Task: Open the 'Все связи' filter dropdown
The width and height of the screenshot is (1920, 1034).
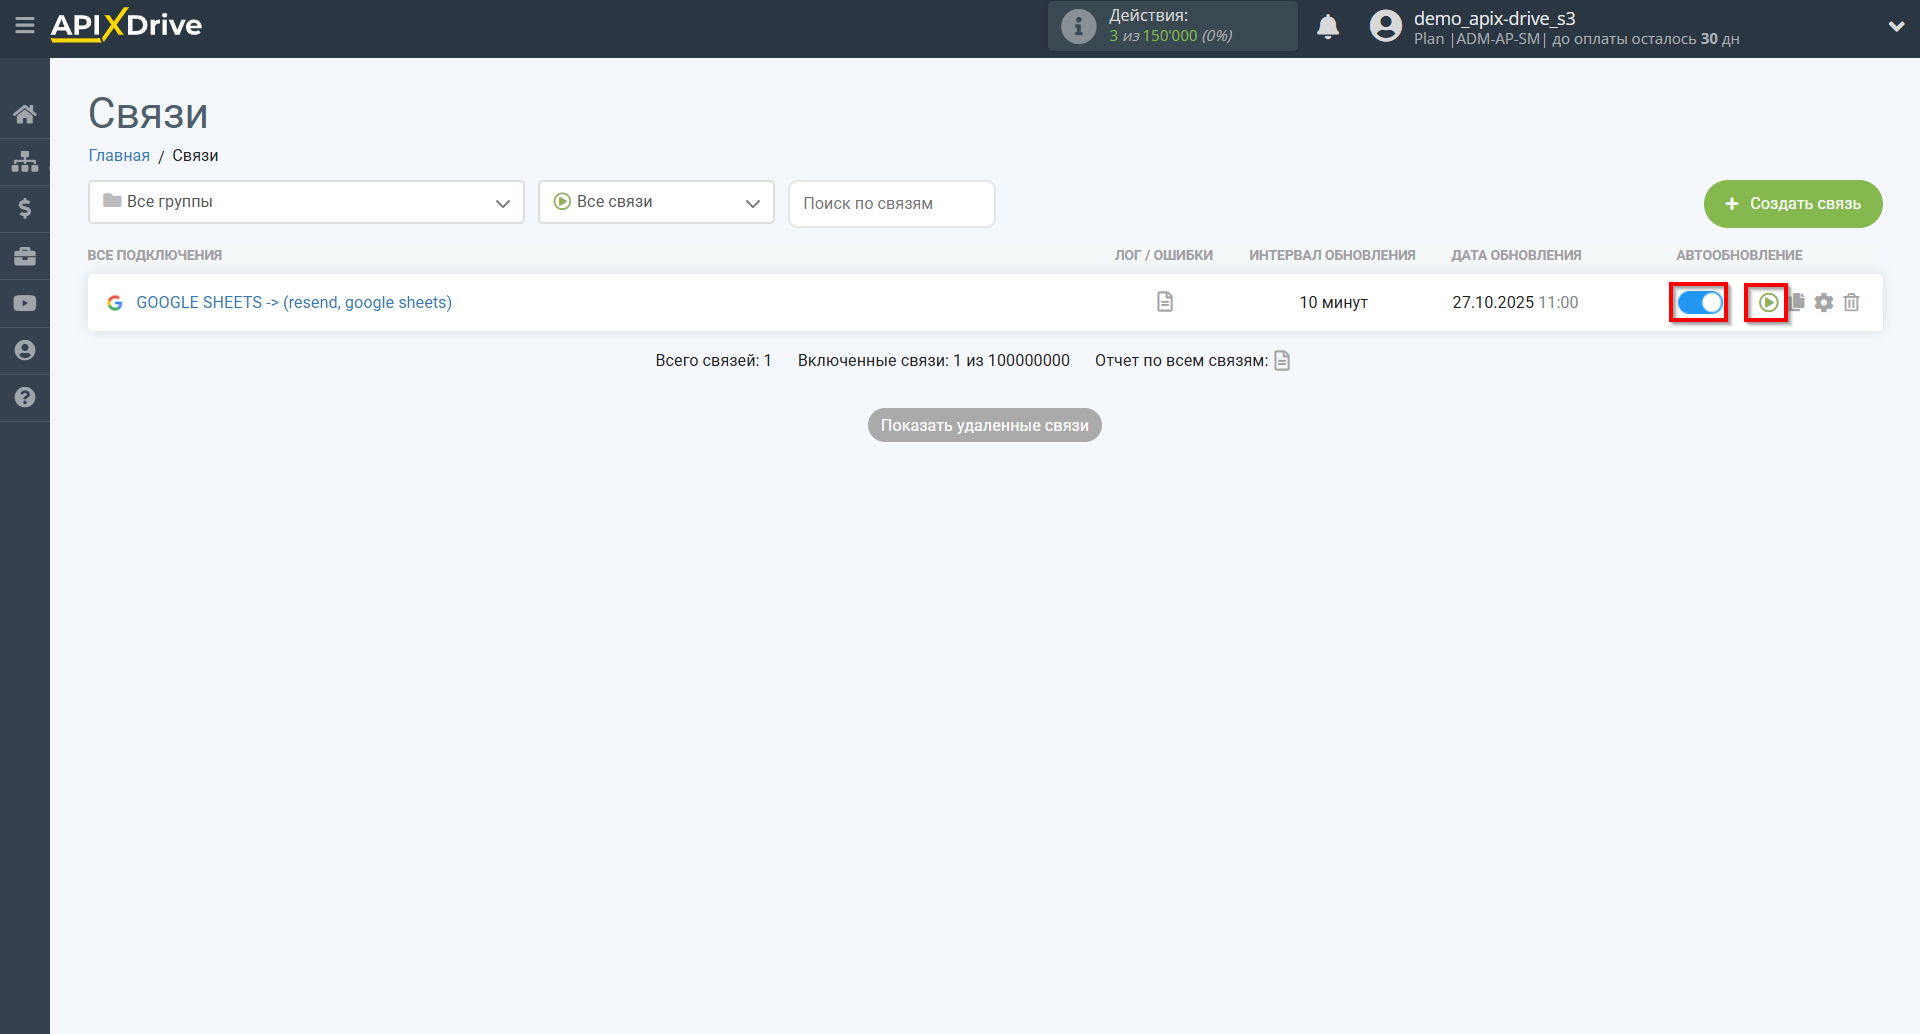Action: coord(656,202)
